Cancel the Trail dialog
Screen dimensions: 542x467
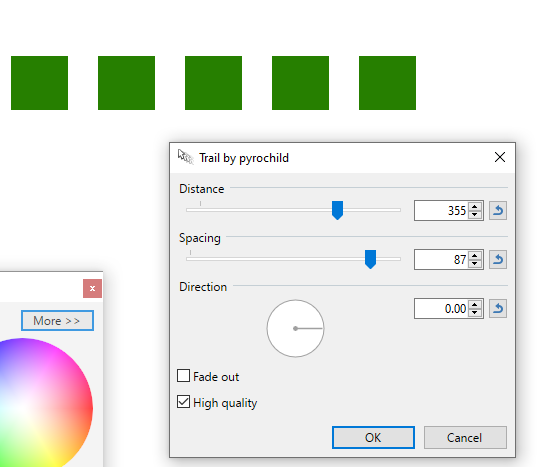[465, 438]
